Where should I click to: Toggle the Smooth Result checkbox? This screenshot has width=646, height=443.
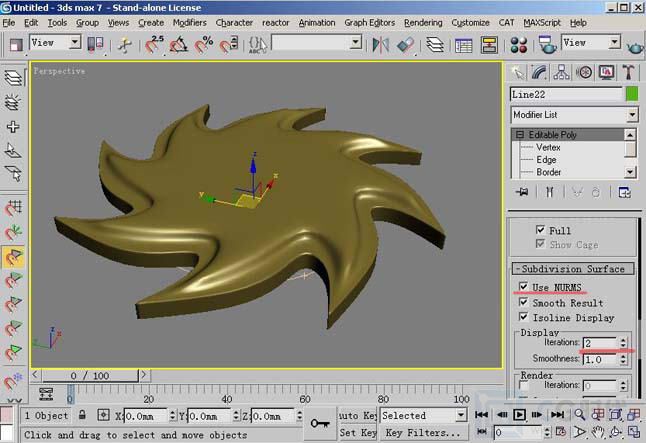(x=523, y=302)
